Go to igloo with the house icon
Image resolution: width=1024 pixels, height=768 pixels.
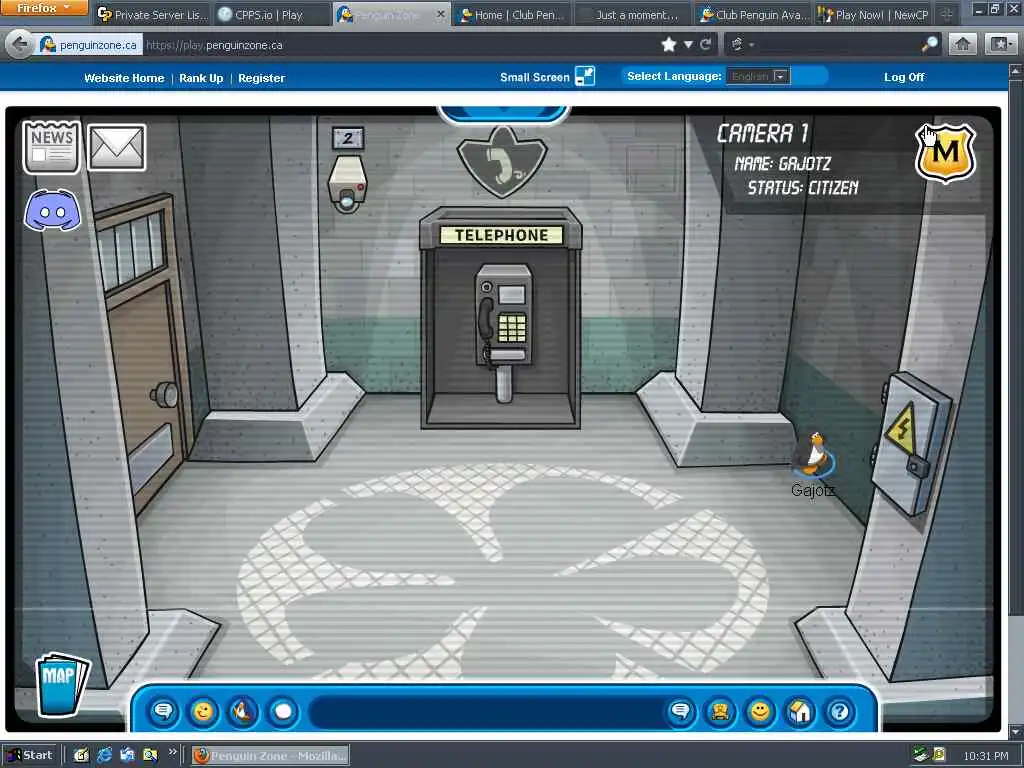click(x=799, y=711)
